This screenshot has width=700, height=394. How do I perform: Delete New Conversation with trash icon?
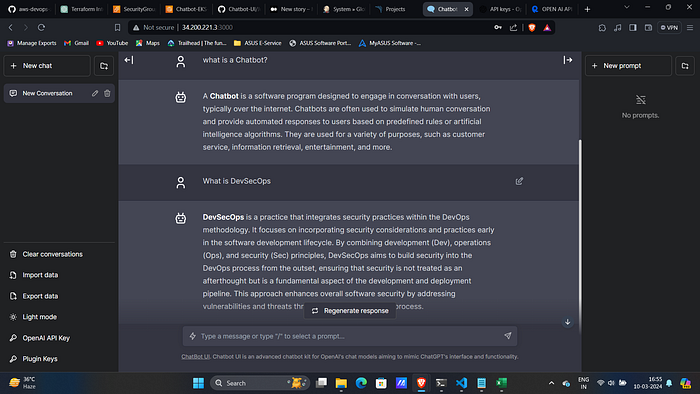point(107,93)
